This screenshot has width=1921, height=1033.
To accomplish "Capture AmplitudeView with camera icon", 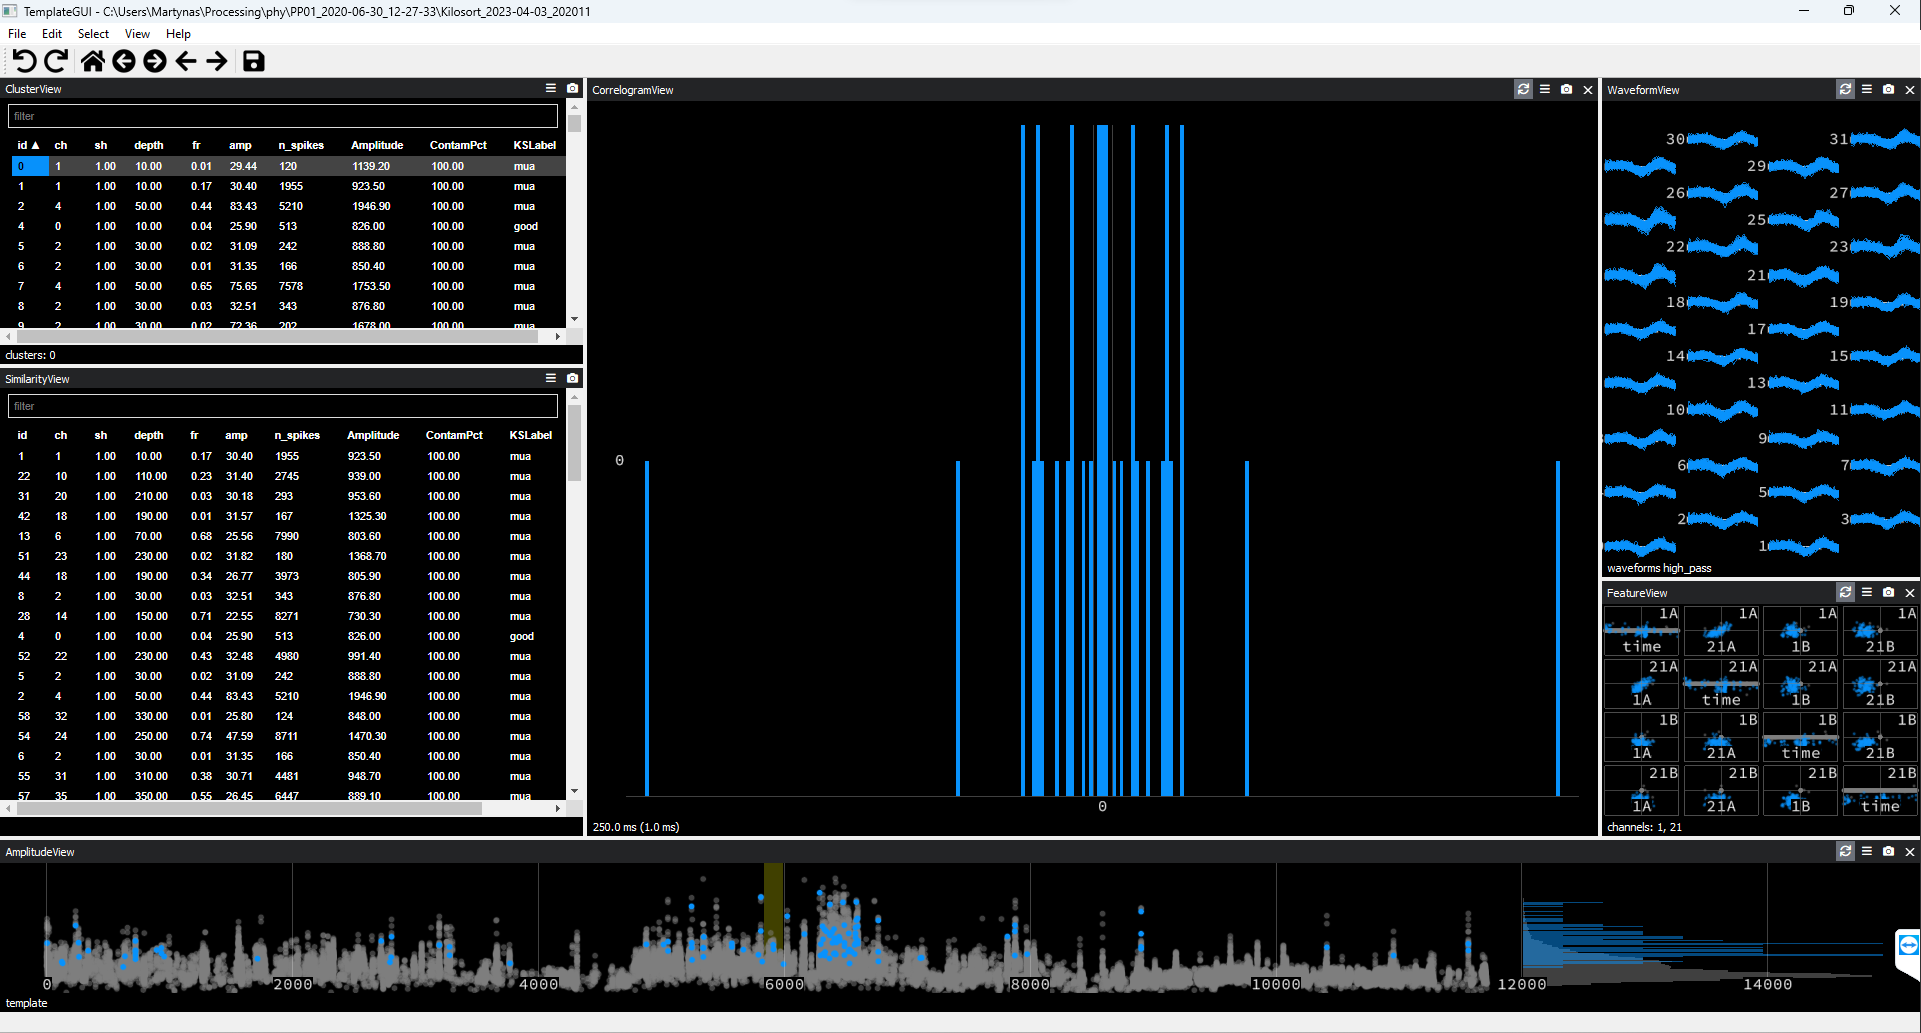I will point(1888,851).
